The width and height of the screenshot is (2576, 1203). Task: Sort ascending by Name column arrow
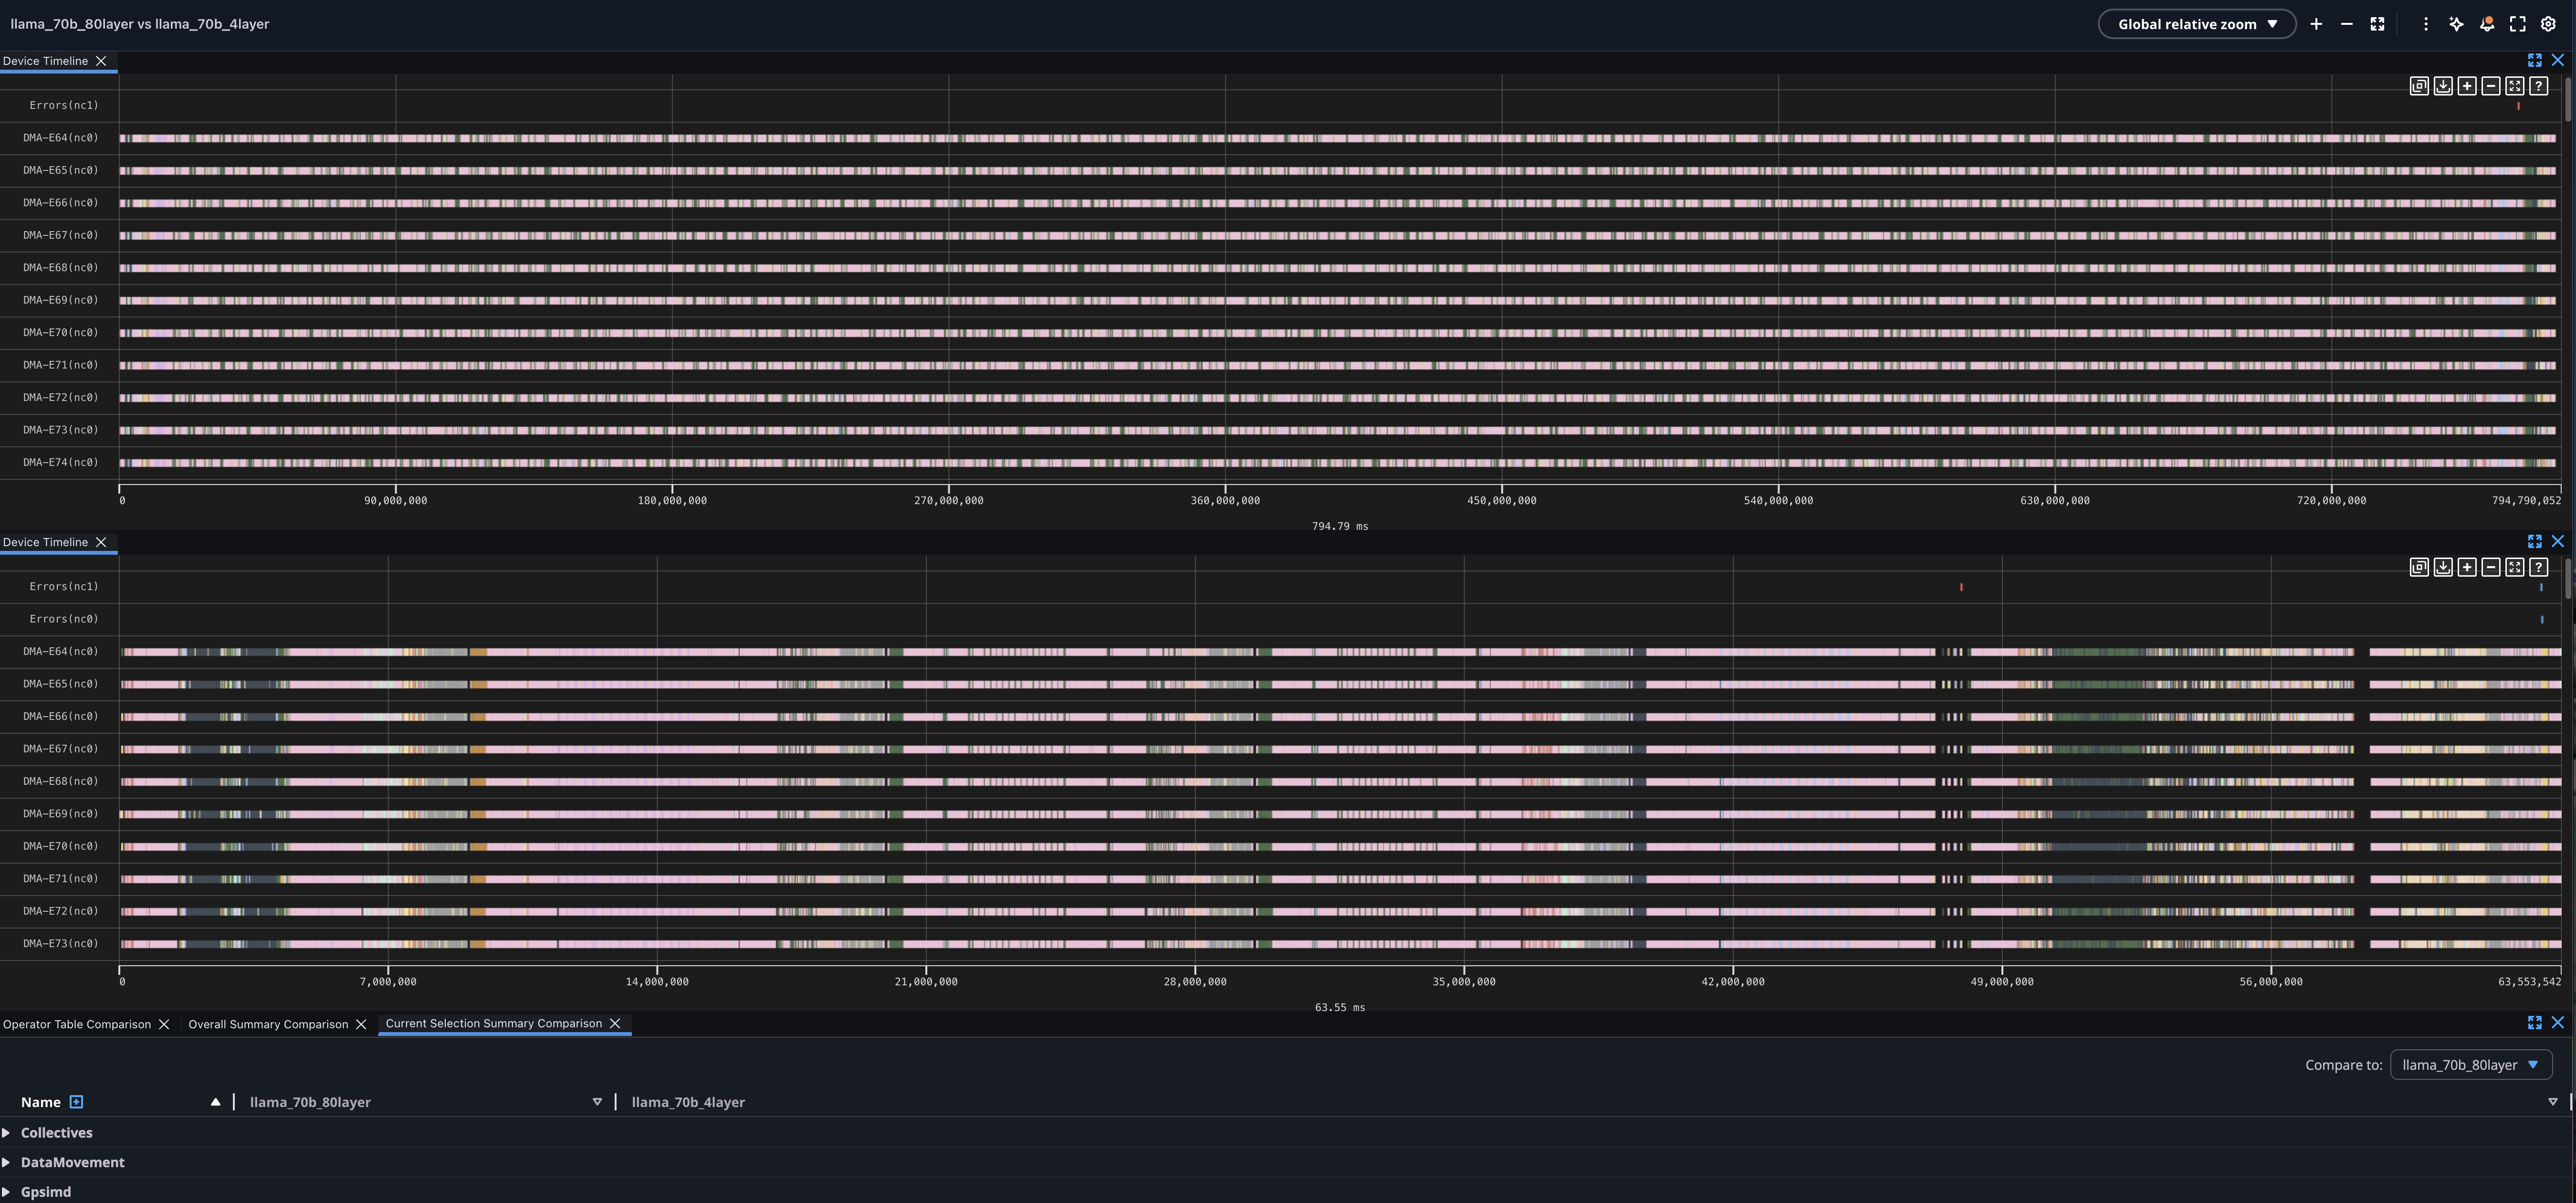pos(215,1102)
